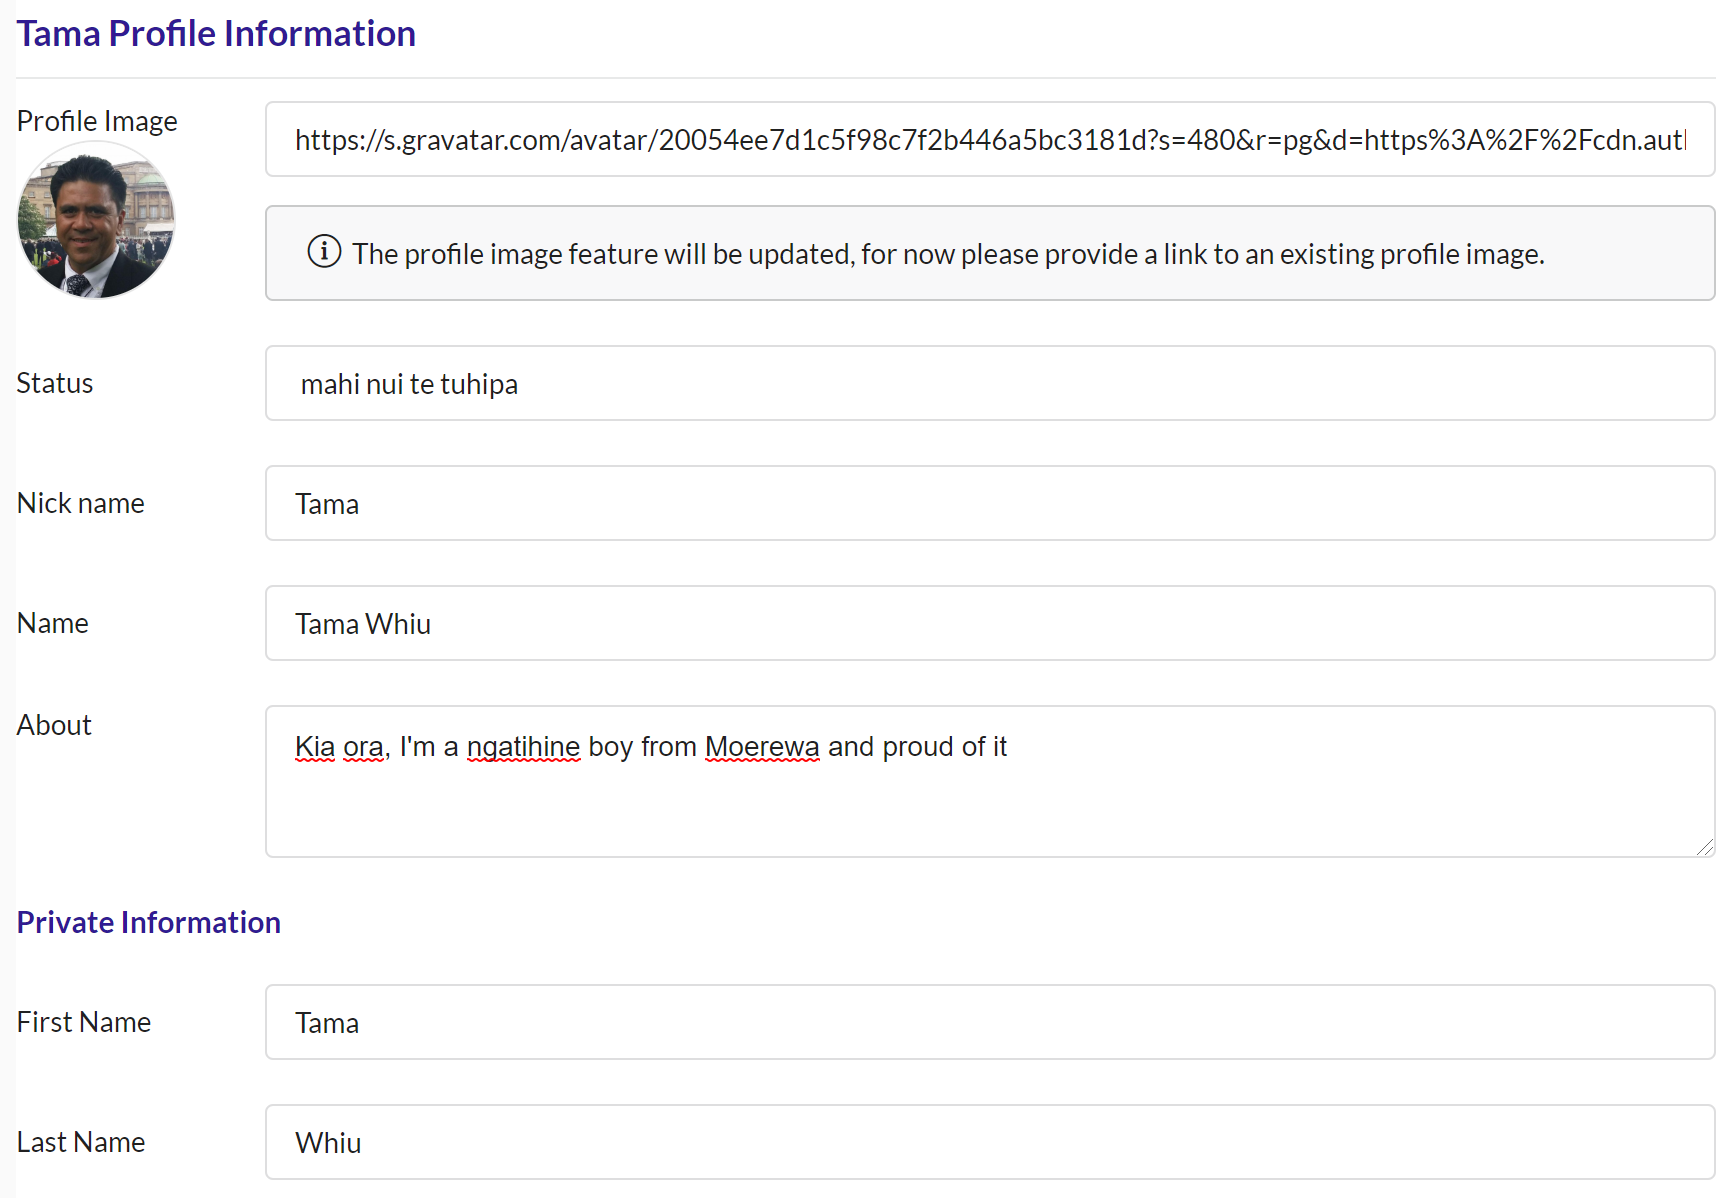Click the Status label

point(55,383)
